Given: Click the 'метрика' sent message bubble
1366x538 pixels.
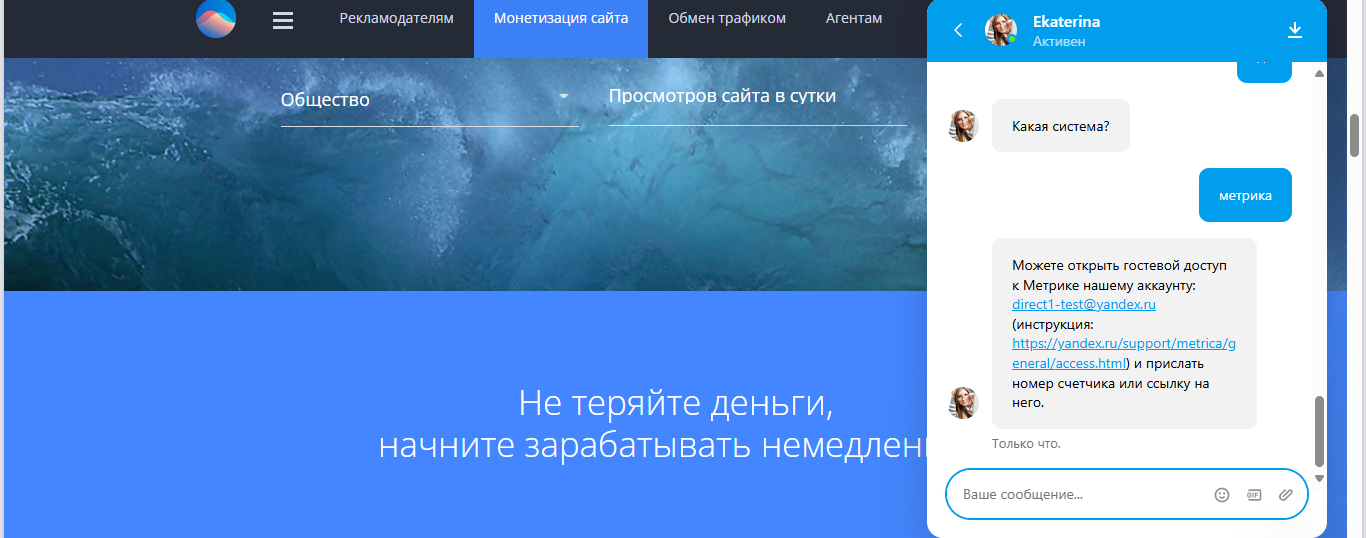Looking at the screenshot, I should pyautogui.click(x=1245, y=195).
